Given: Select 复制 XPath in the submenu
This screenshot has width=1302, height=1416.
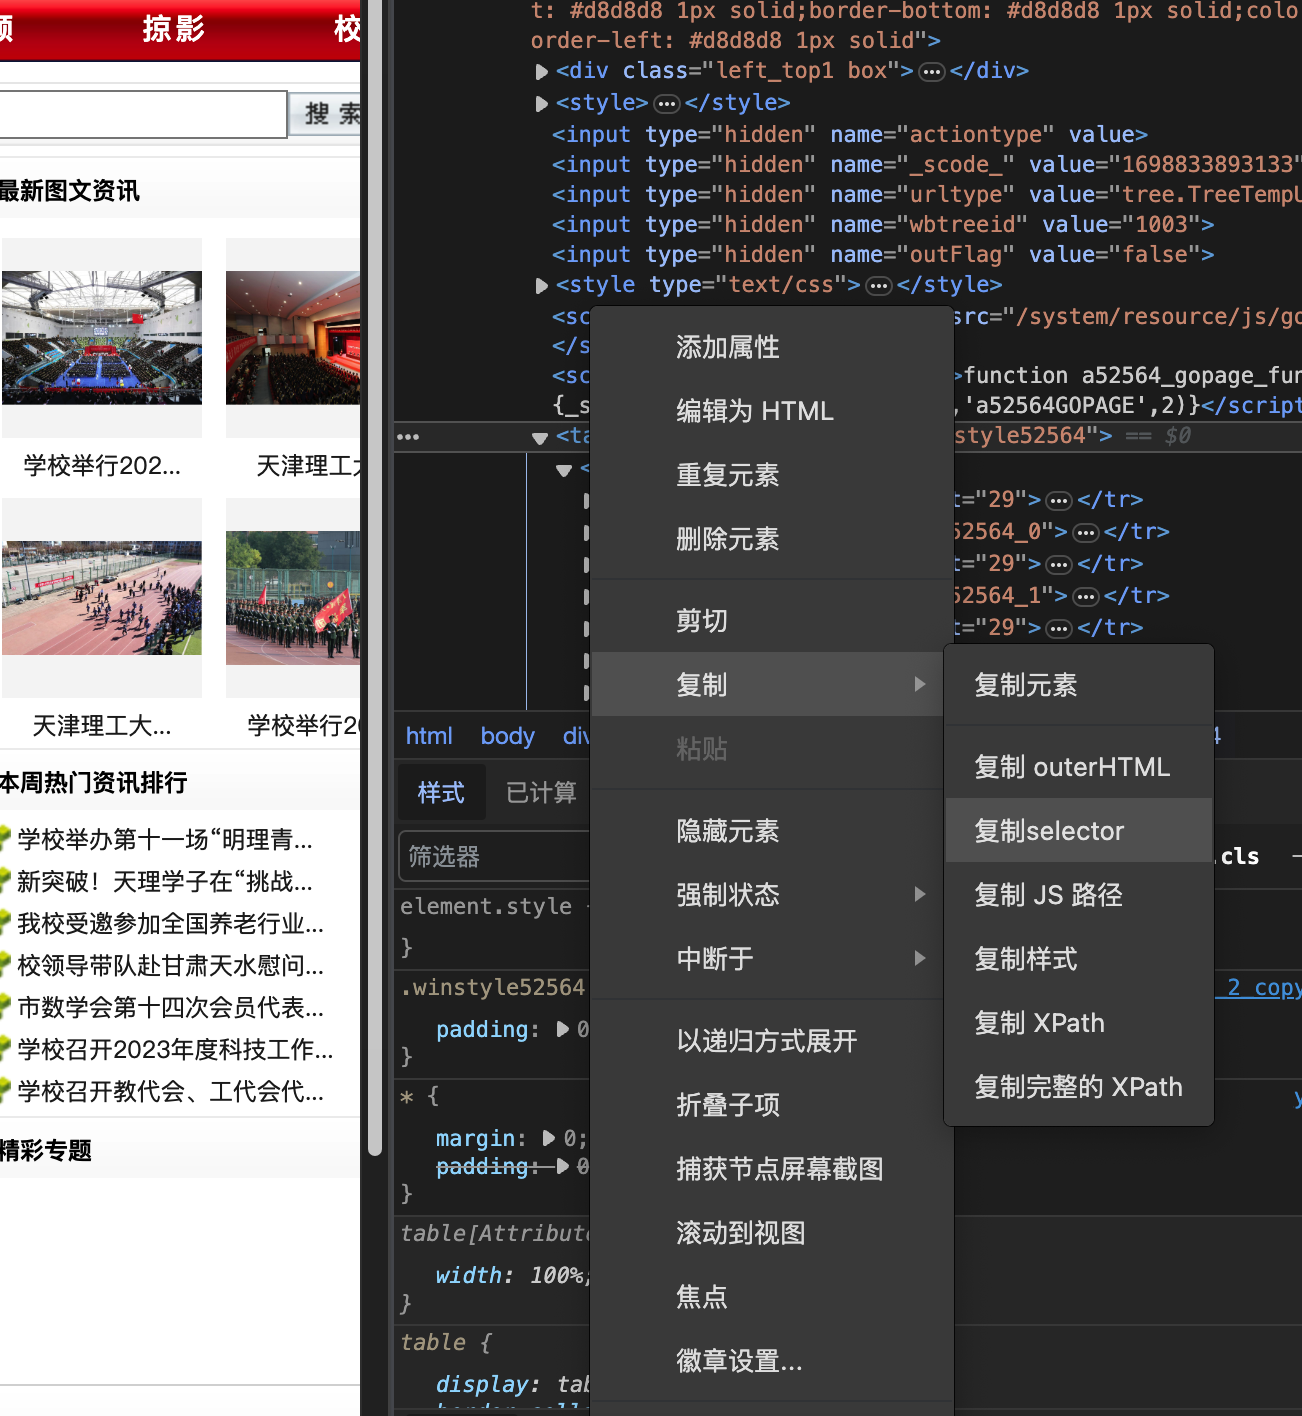Looking at the screenshot, I should [x=1039, y=1023].
